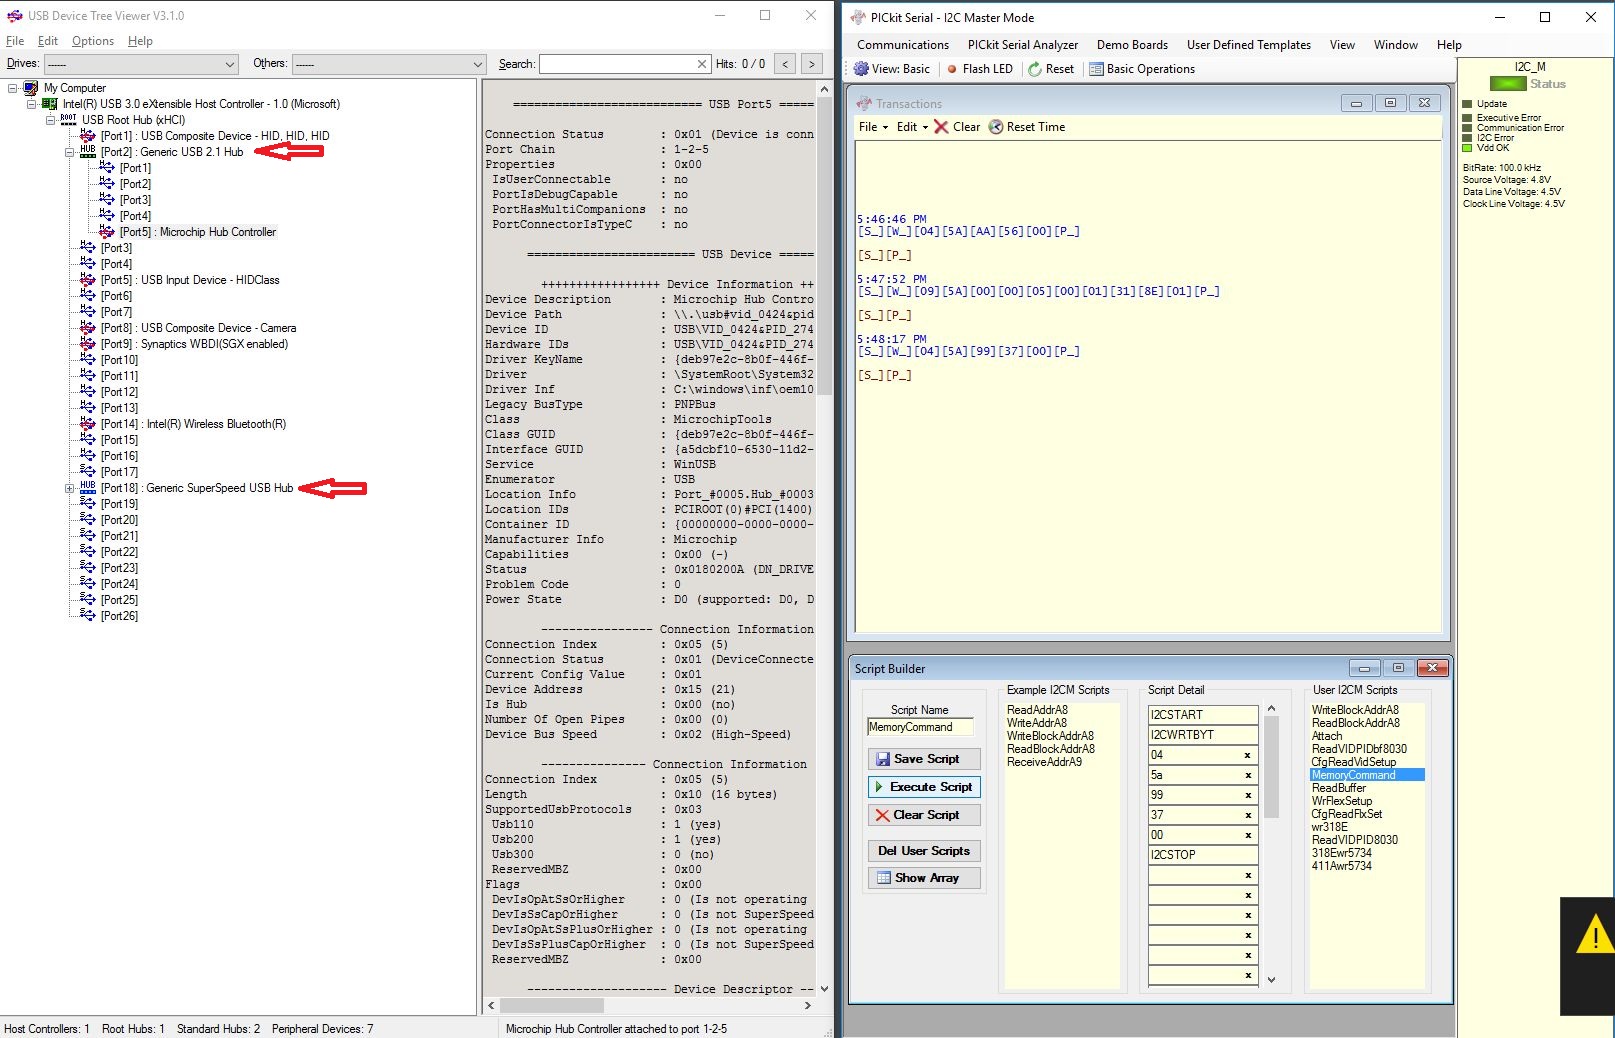
Task: Expand the Generic SuperSpeed USB Hub node
Action: tap(70, 488)
